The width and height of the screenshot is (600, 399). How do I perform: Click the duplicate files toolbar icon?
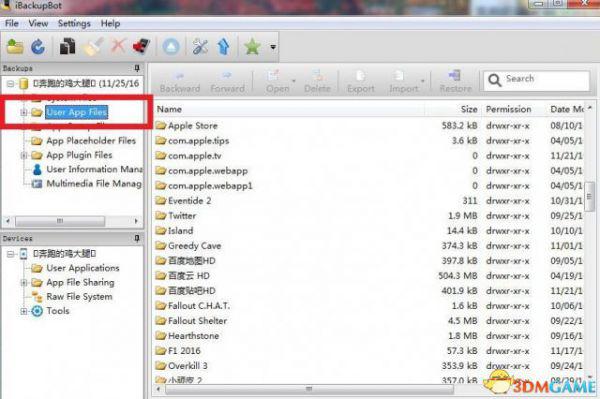pyautogui.click(x=68, y=47)
